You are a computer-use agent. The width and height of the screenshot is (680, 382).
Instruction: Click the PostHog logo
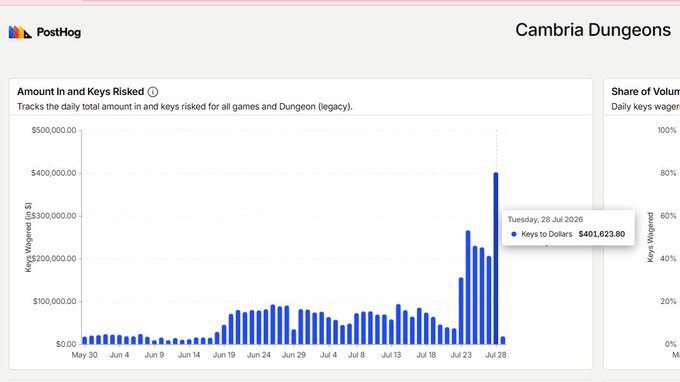[x=45, y=32]
